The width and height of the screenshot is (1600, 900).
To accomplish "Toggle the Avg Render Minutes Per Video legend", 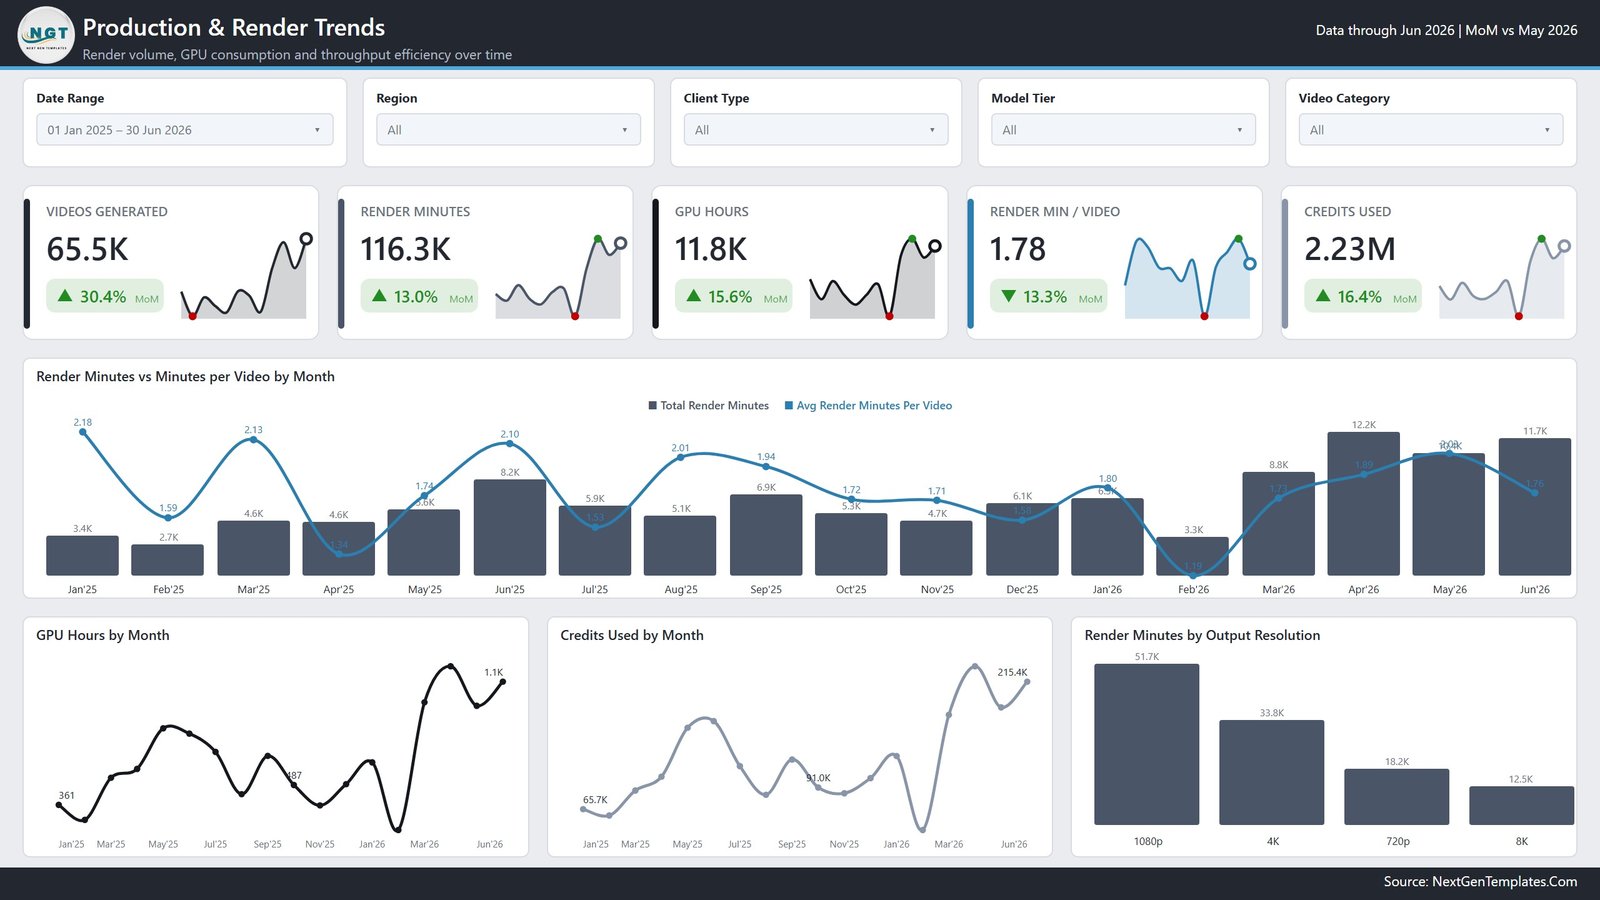I will click(x=868, y=406).
